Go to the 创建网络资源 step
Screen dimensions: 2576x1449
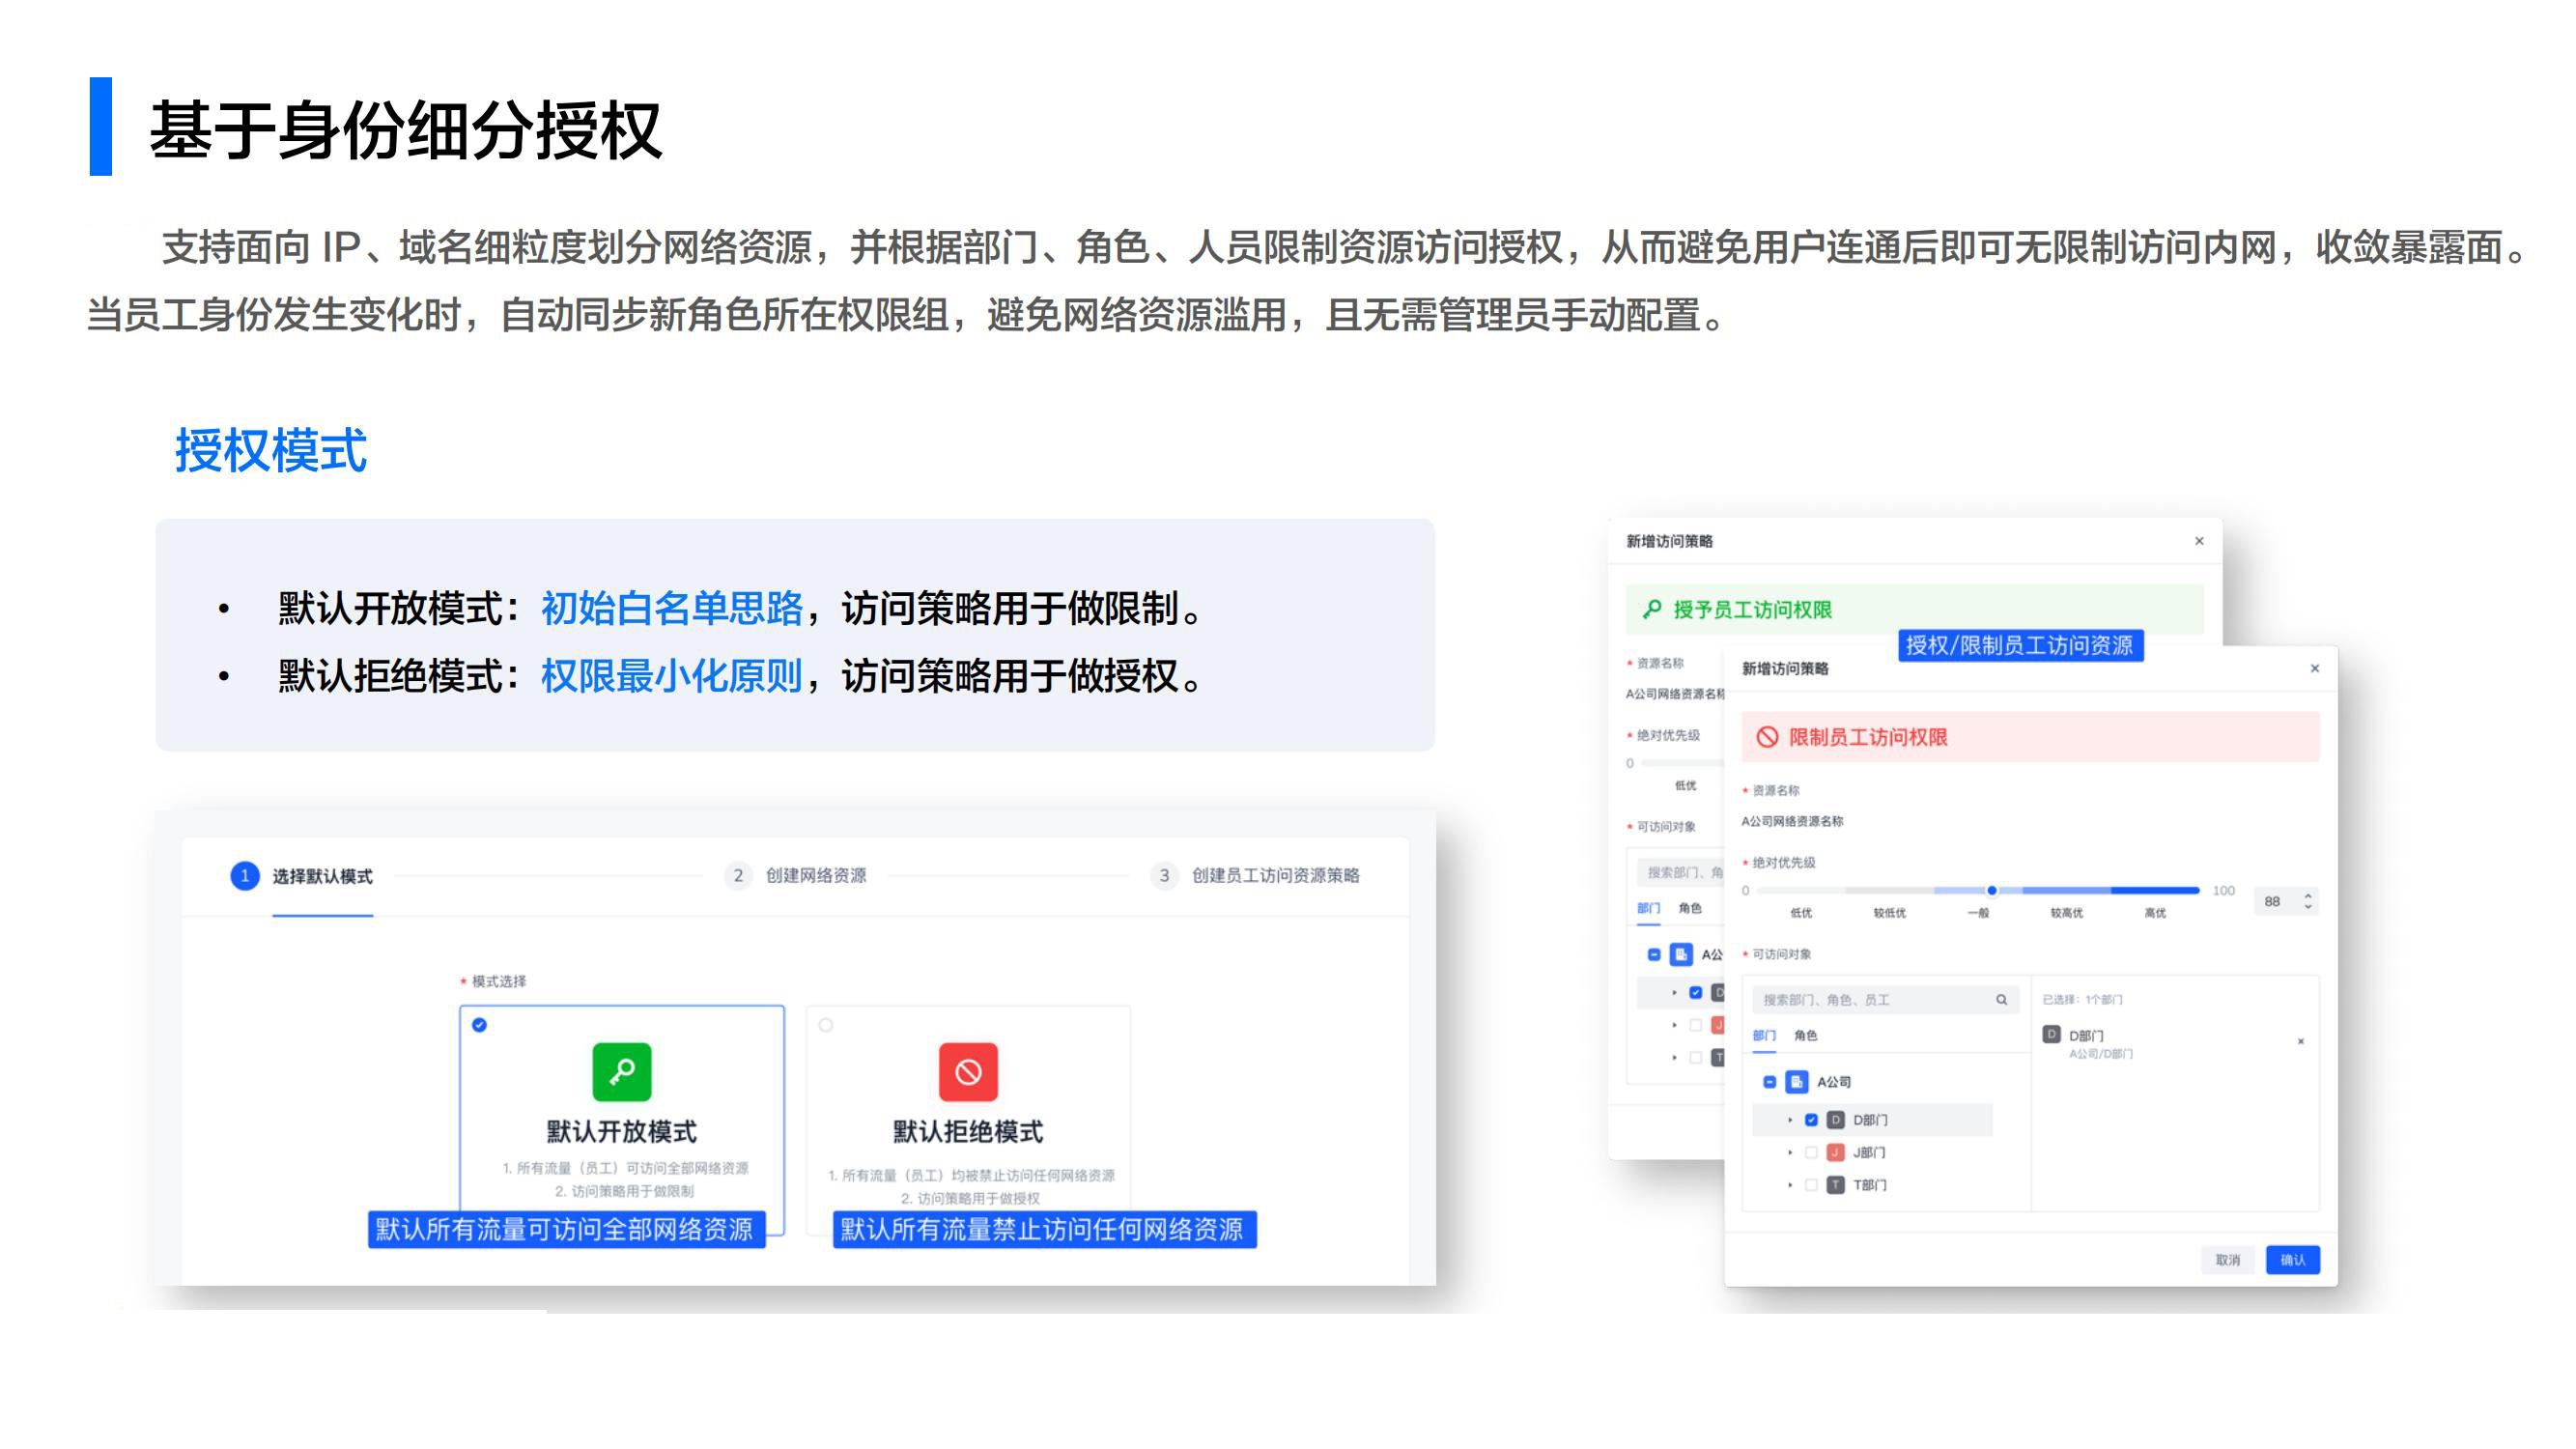click(816, 875)
